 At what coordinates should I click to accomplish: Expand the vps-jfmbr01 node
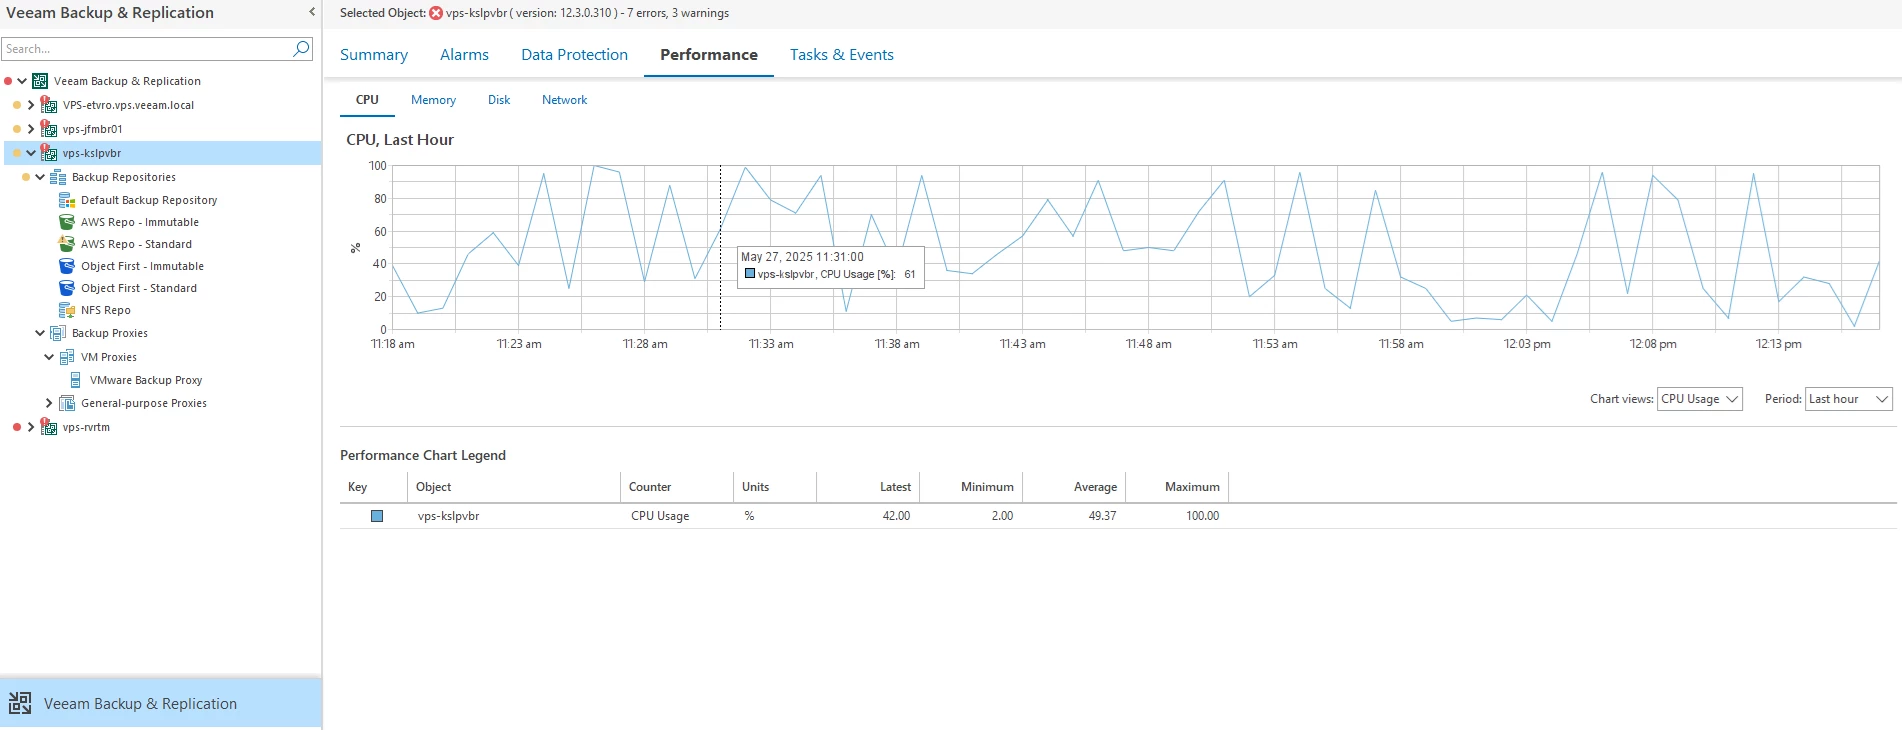pyautogui.click(x=31, y=128)
